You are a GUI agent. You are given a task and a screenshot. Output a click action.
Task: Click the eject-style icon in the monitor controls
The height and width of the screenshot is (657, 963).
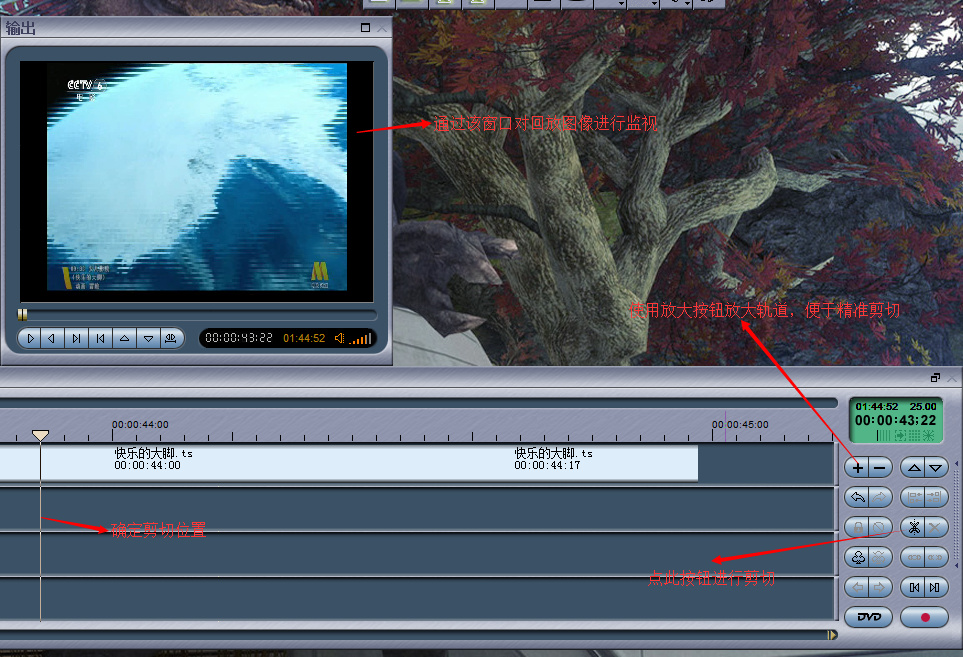(x=172, y=339)
